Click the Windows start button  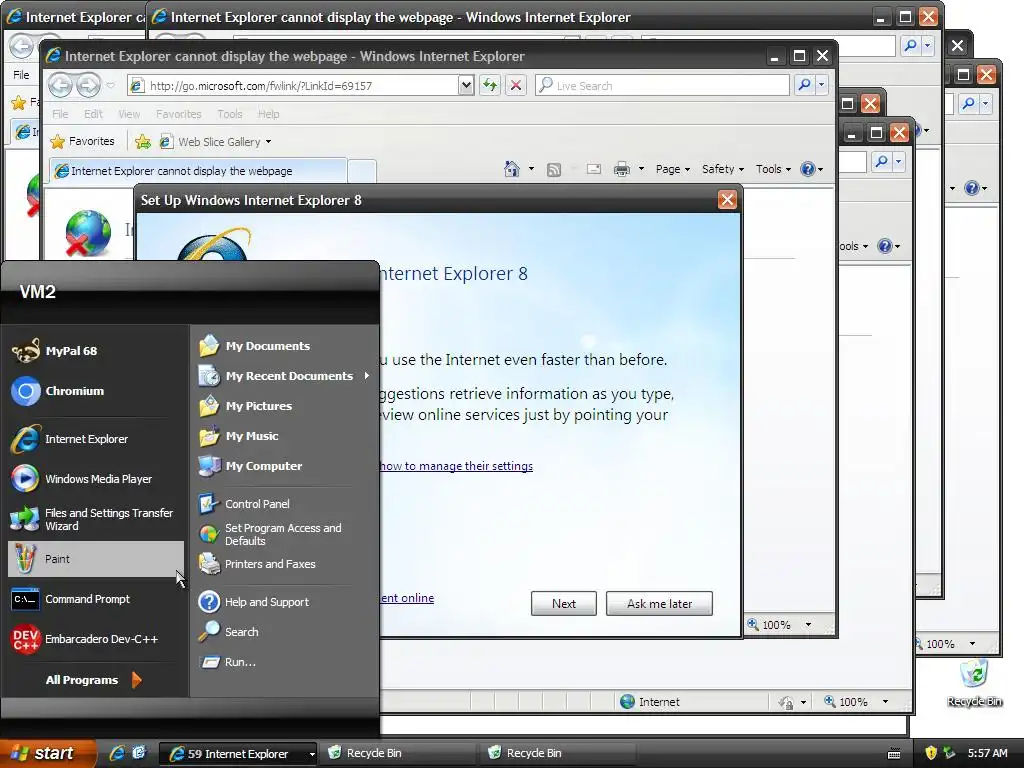click(49, 753)
